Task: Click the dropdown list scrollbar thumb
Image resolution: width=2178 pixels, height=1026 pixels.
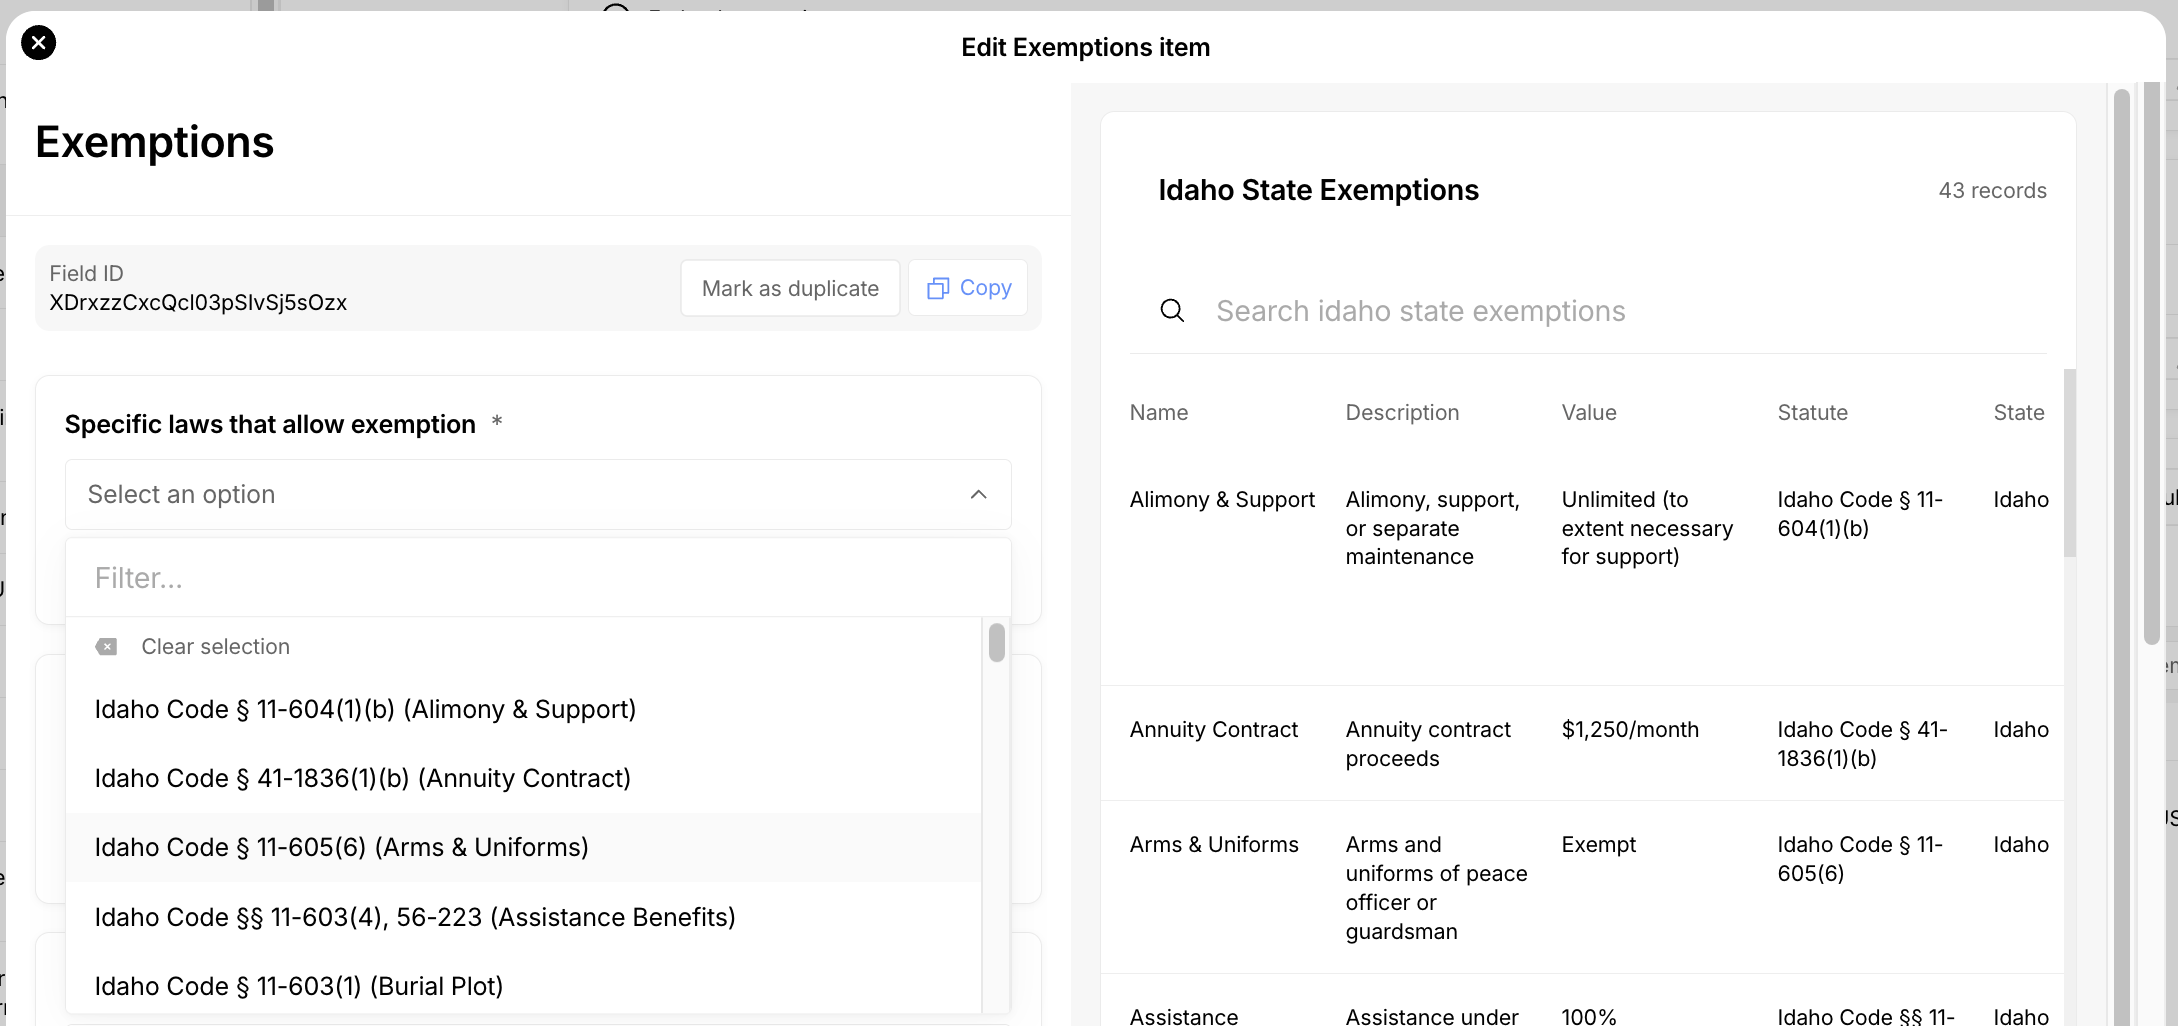Action: pyautogui.click(x=996, y=642)
